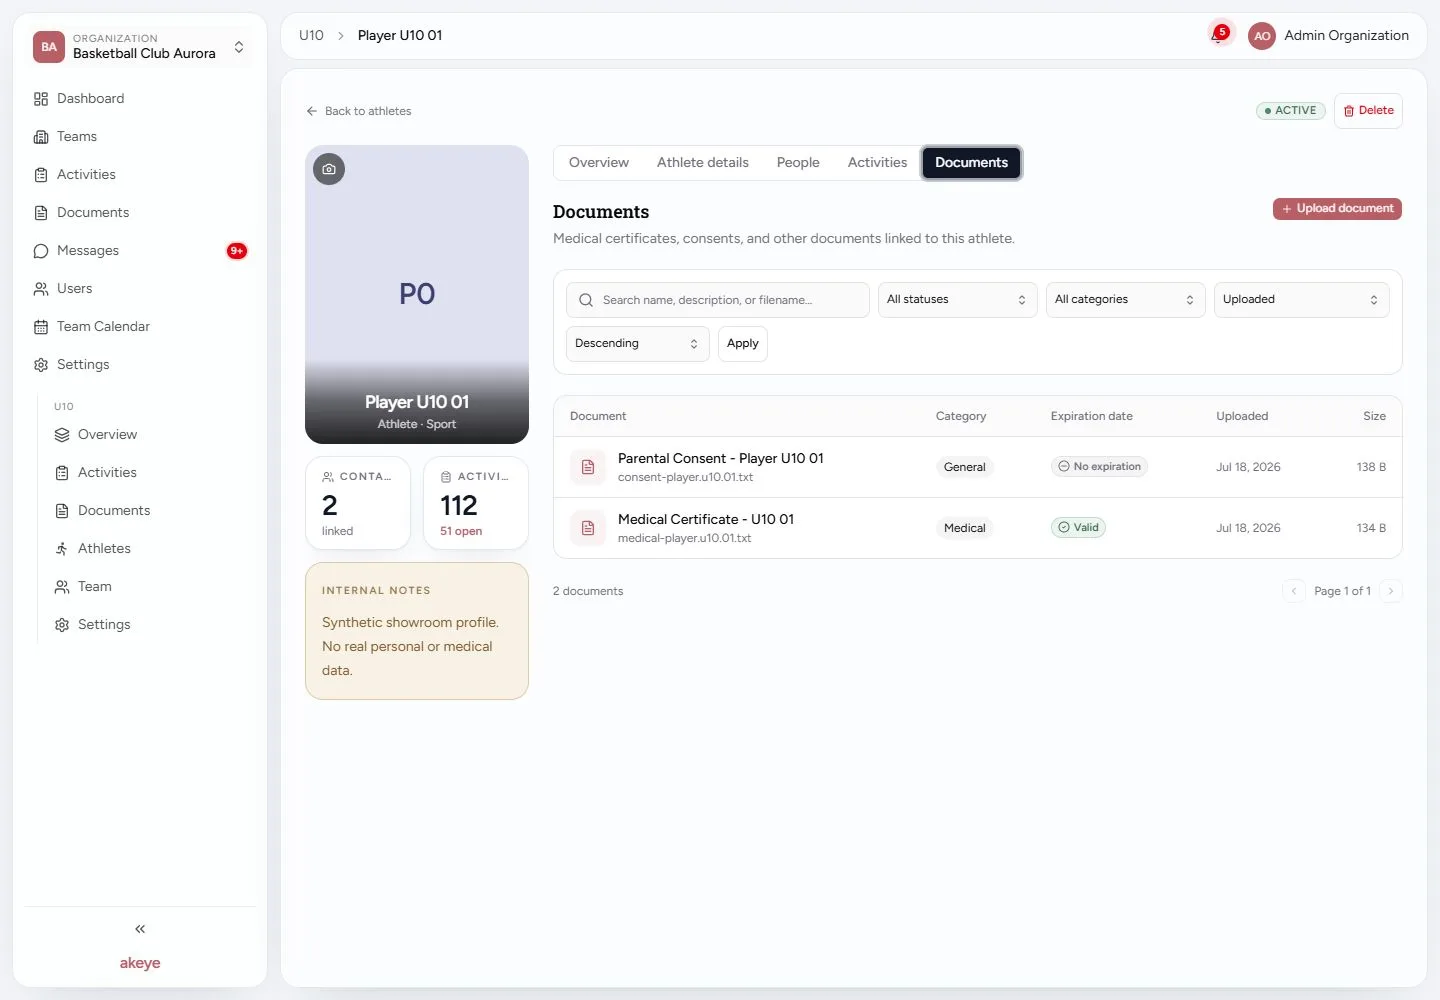Click the U10 breadcrumb link
Screen dimensions: 1440x1000
pyautogui.click(x=311, y=36)
